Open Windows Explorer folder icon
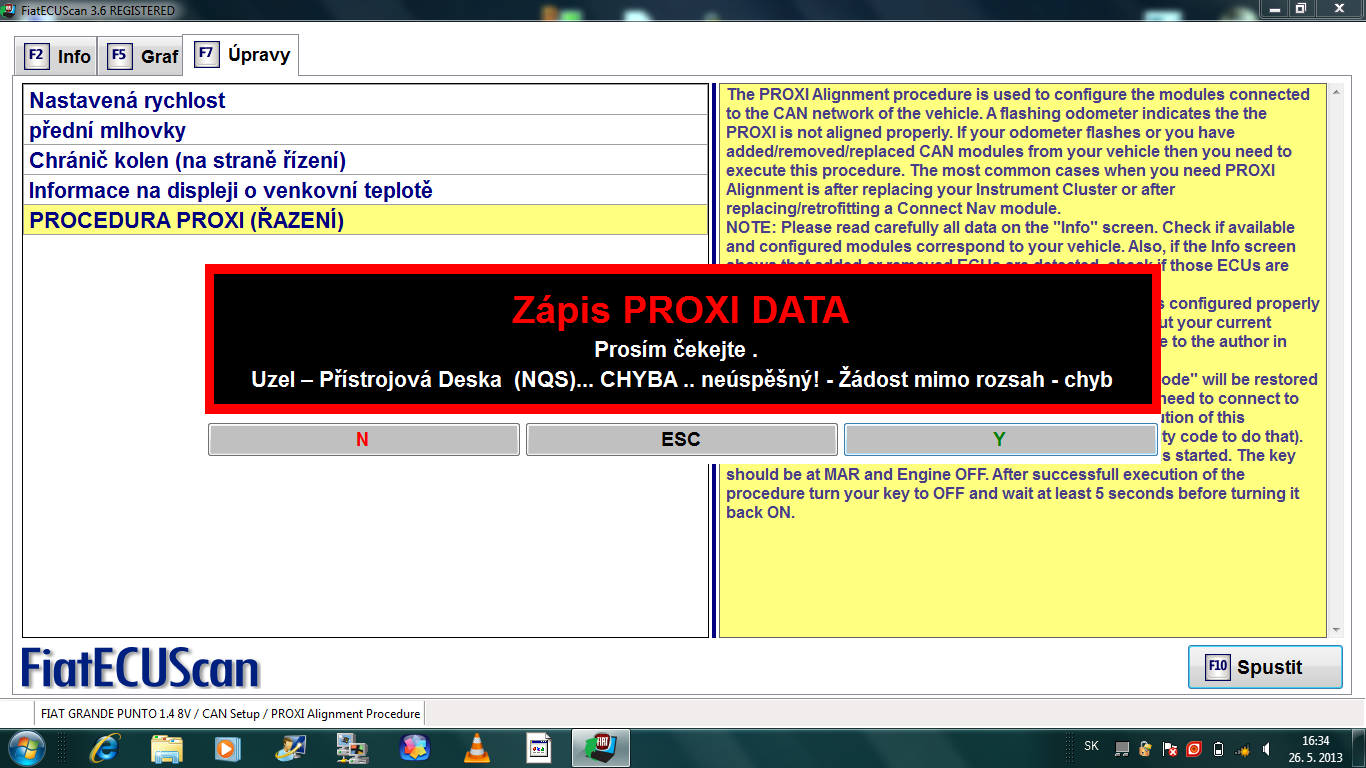1366x768 pixels. coord(166,747)
